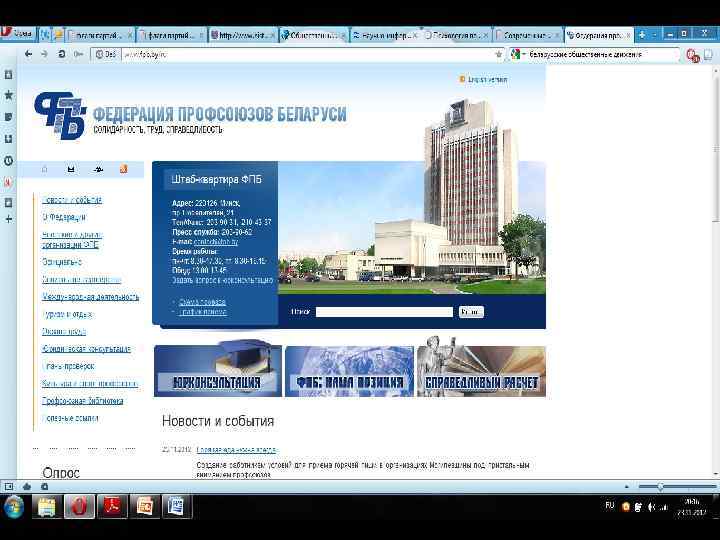Image resolution: width=720 pixels, height=540 pixels.
Task: Click the password wand key icon
Action: click(79, 54)
